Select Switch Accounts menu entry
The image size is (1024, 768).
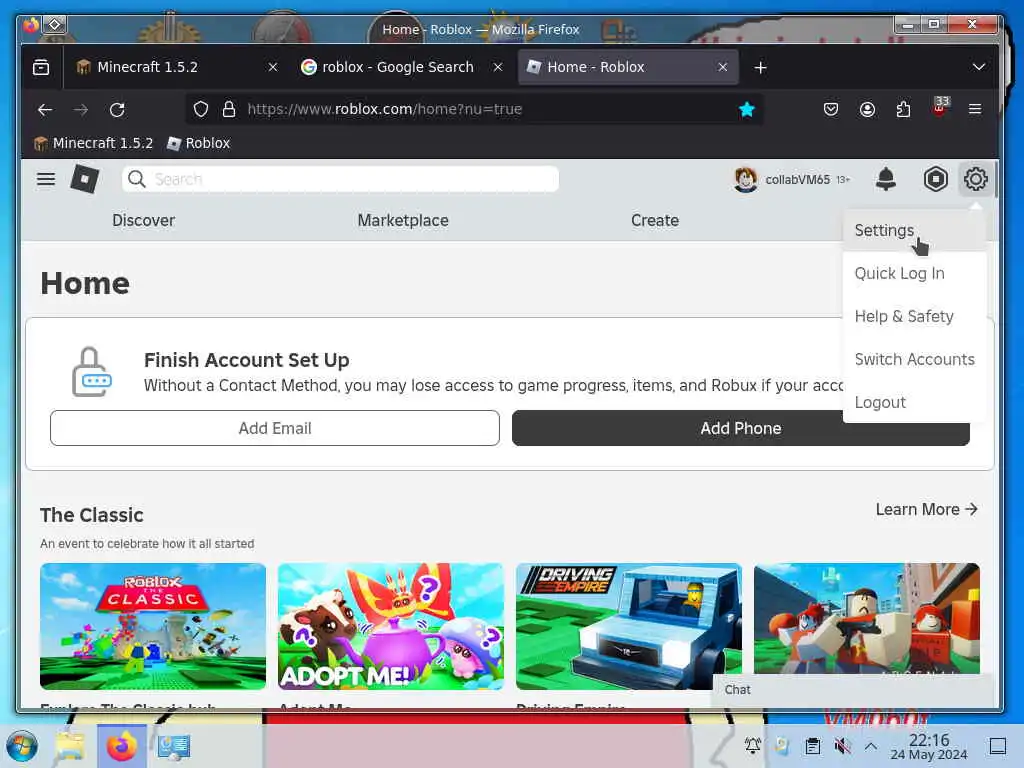point(914,360)
